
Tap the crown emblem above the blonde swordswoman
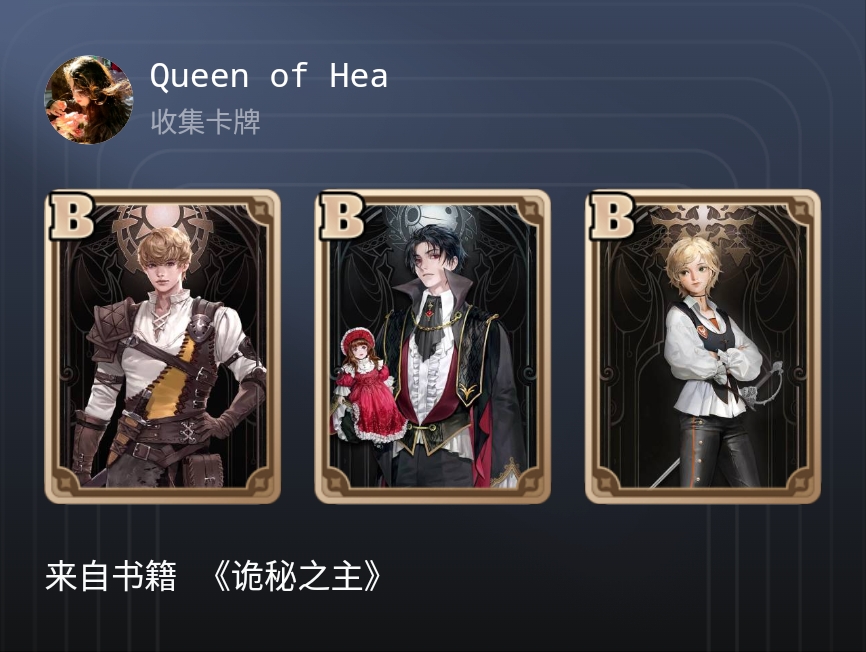[x=703, y=226]
